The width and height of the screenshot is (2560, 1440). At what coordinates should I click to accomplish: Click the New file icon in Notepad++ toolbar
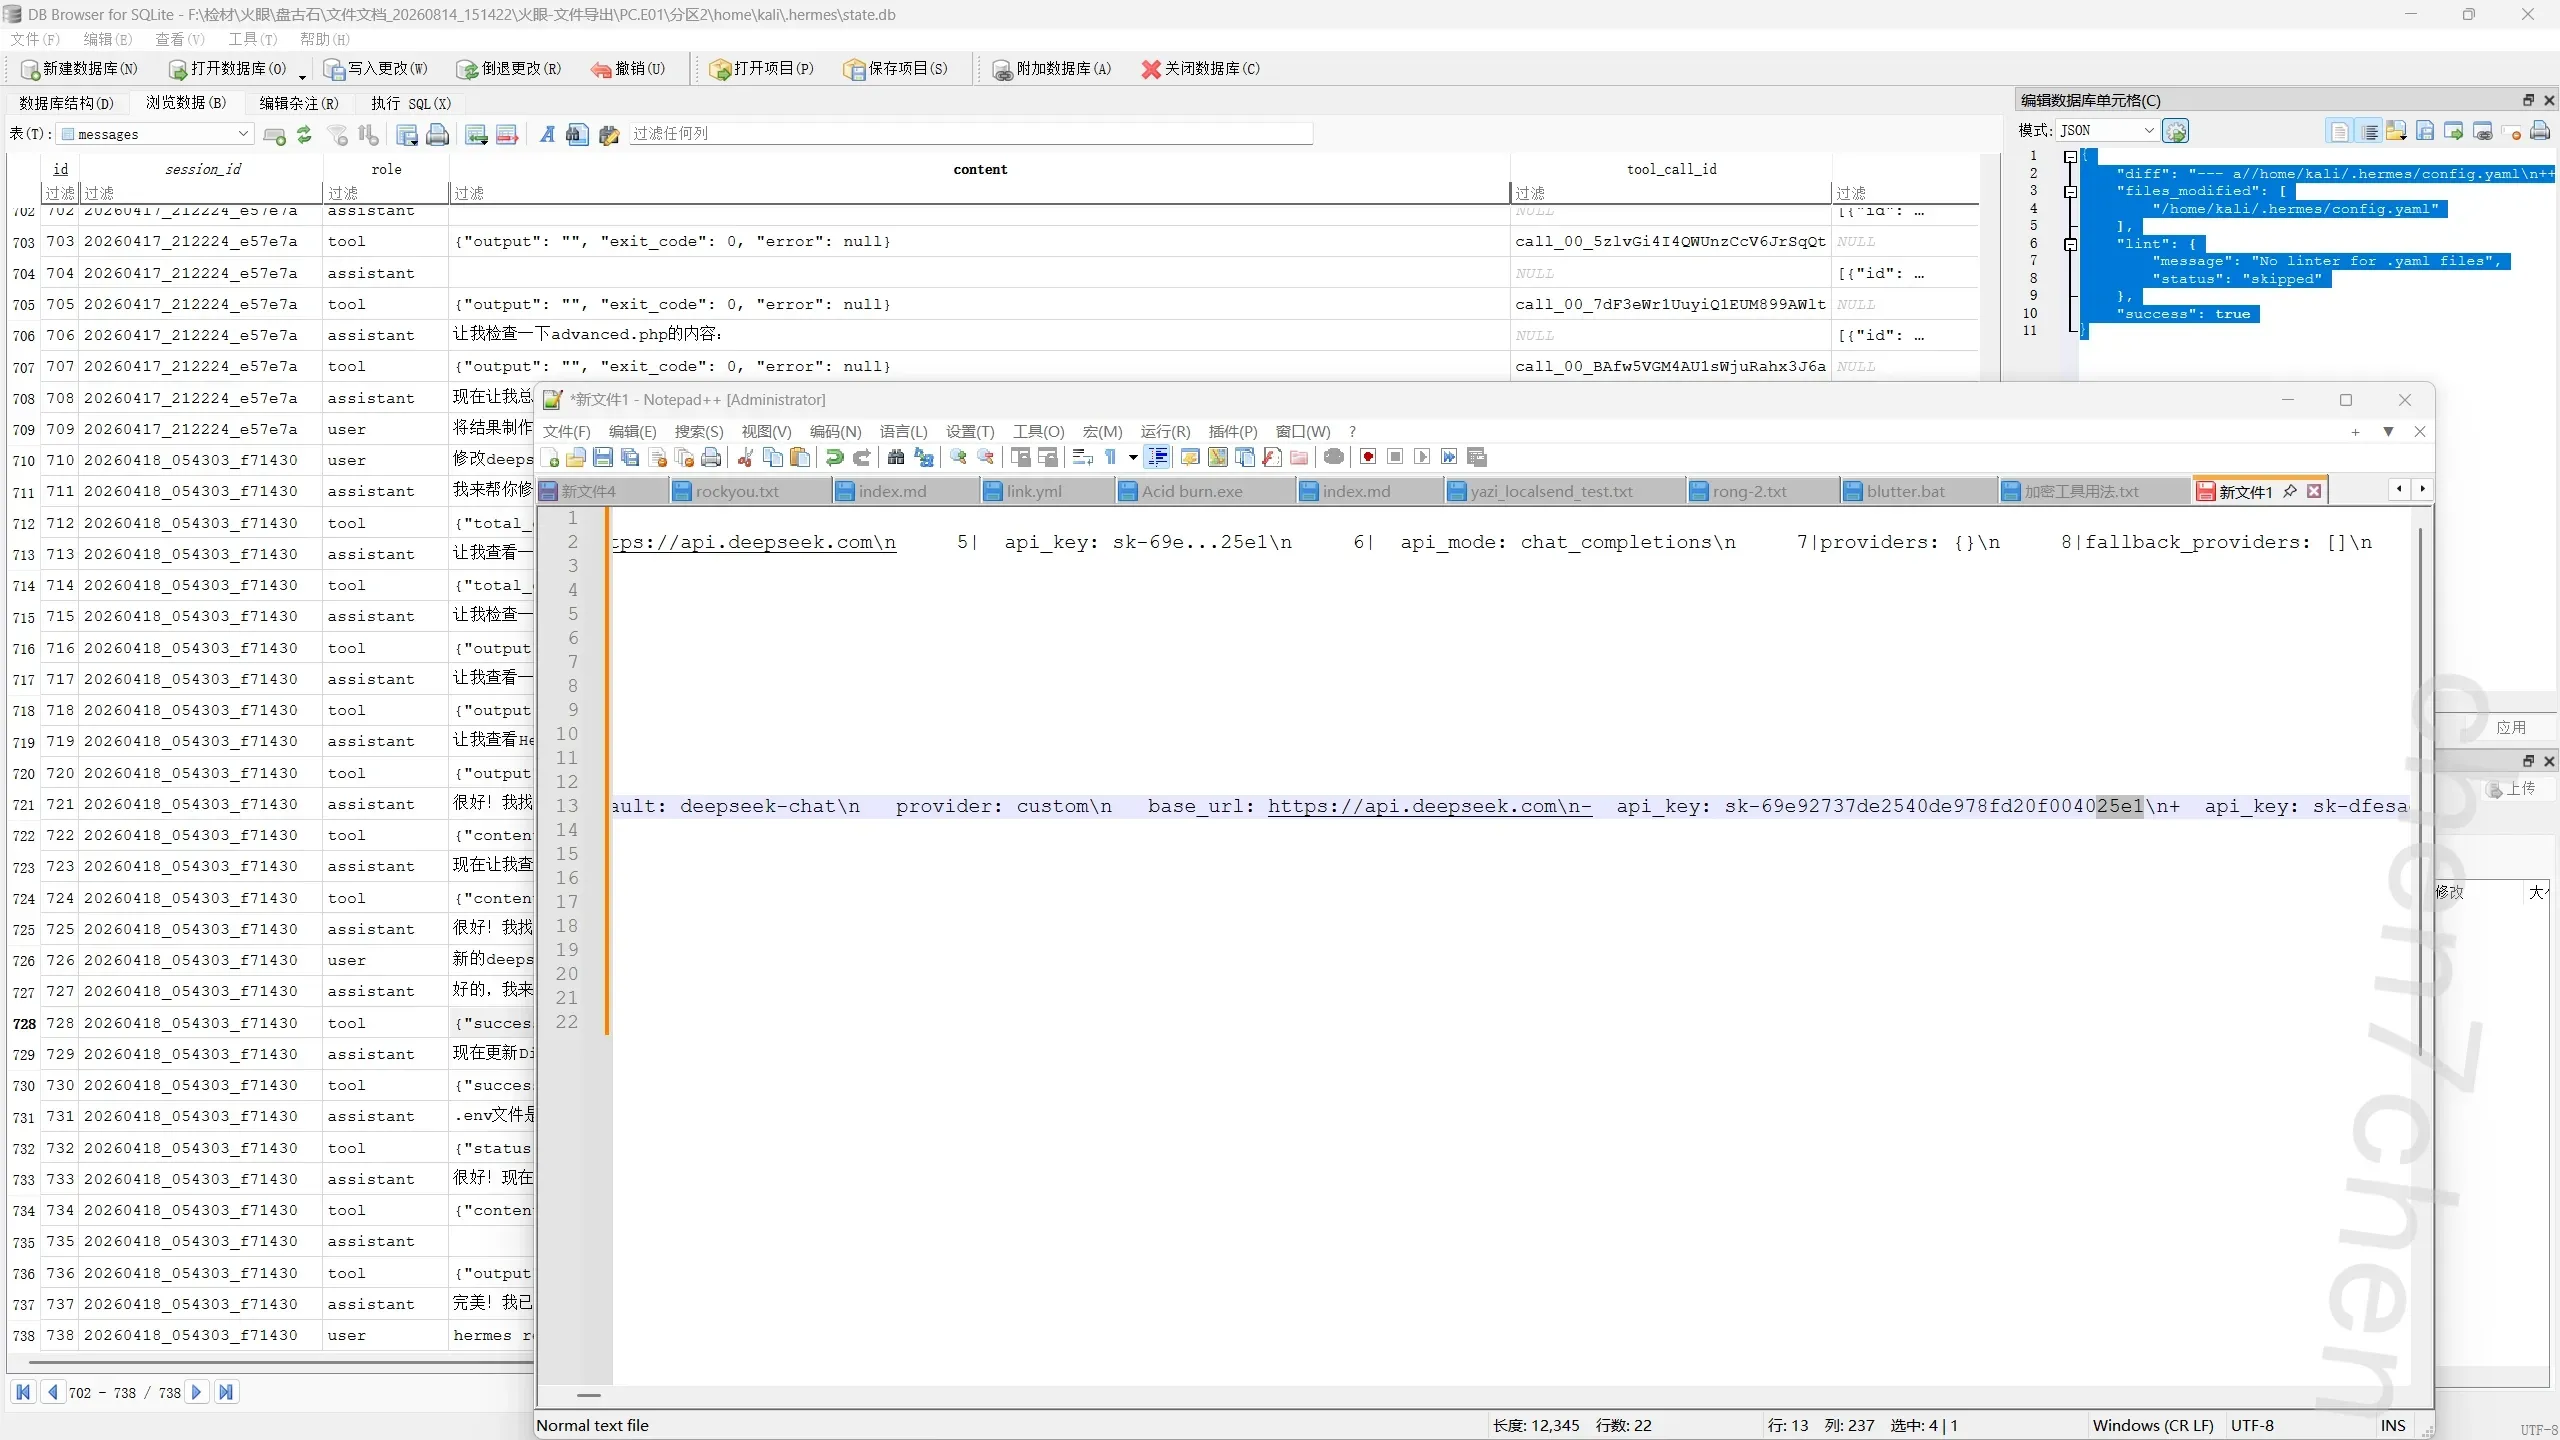pyautogui.click(x=550, y=458)
